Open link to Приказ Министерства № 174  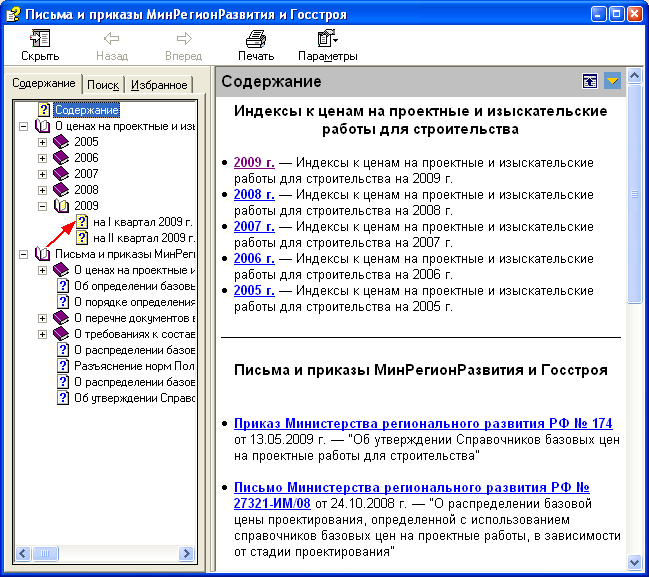point(422,424)
